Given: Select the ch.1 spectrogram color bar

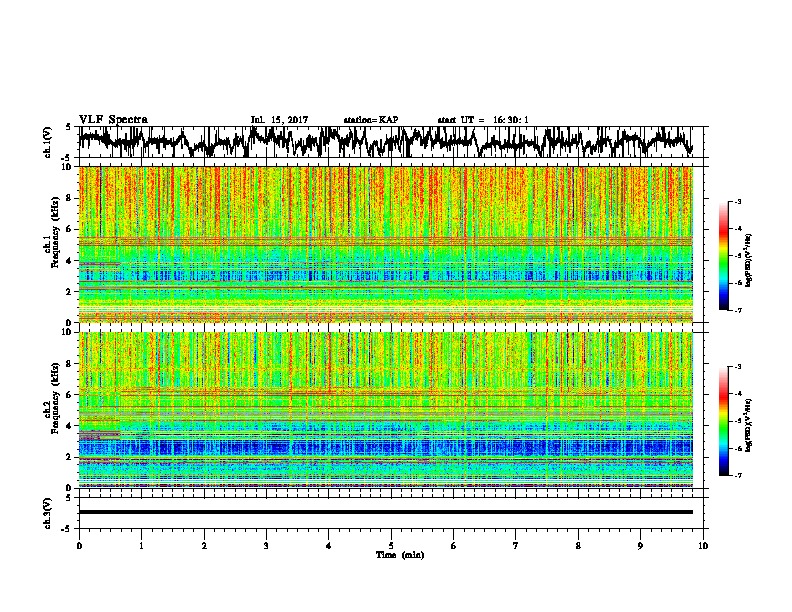Looking at the screenshot, I should 723,256.
